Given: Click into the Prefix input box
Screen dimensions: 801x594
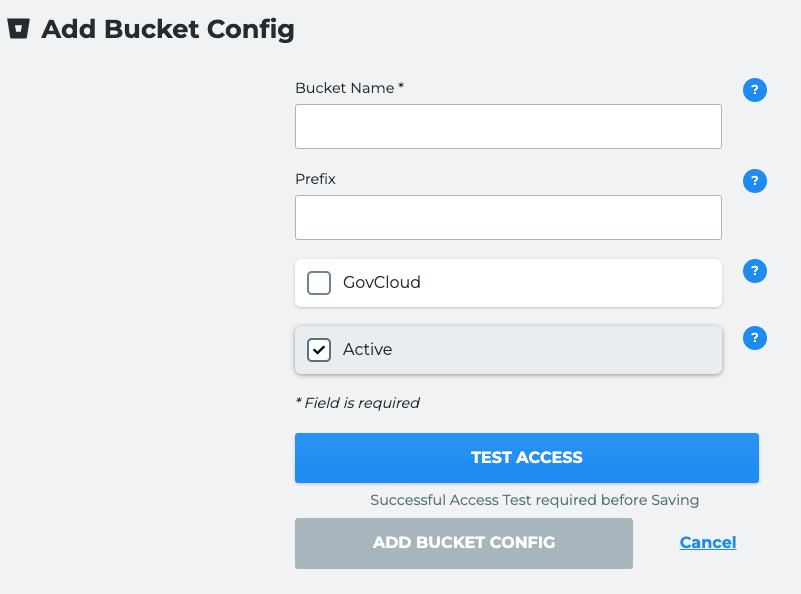Looking at the screenshot, I should (x=508, y=217).
